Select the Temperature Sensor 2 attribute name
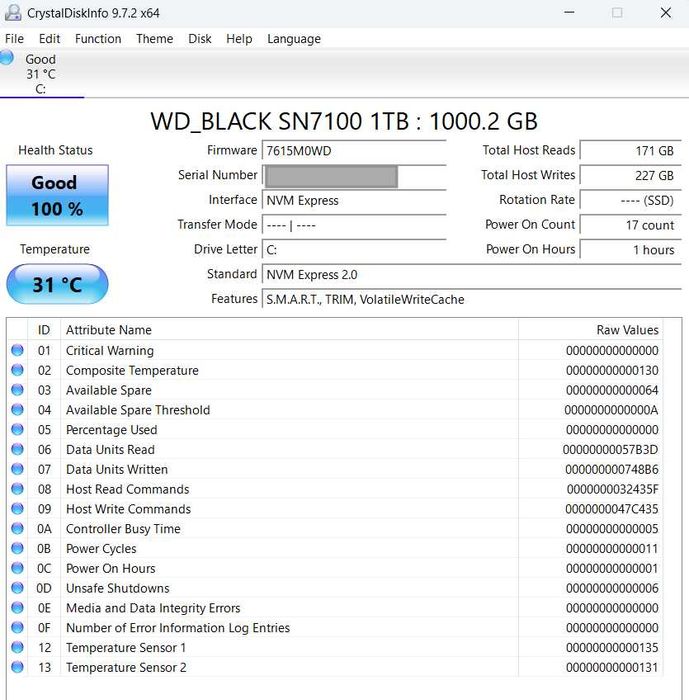 (126, 667)
